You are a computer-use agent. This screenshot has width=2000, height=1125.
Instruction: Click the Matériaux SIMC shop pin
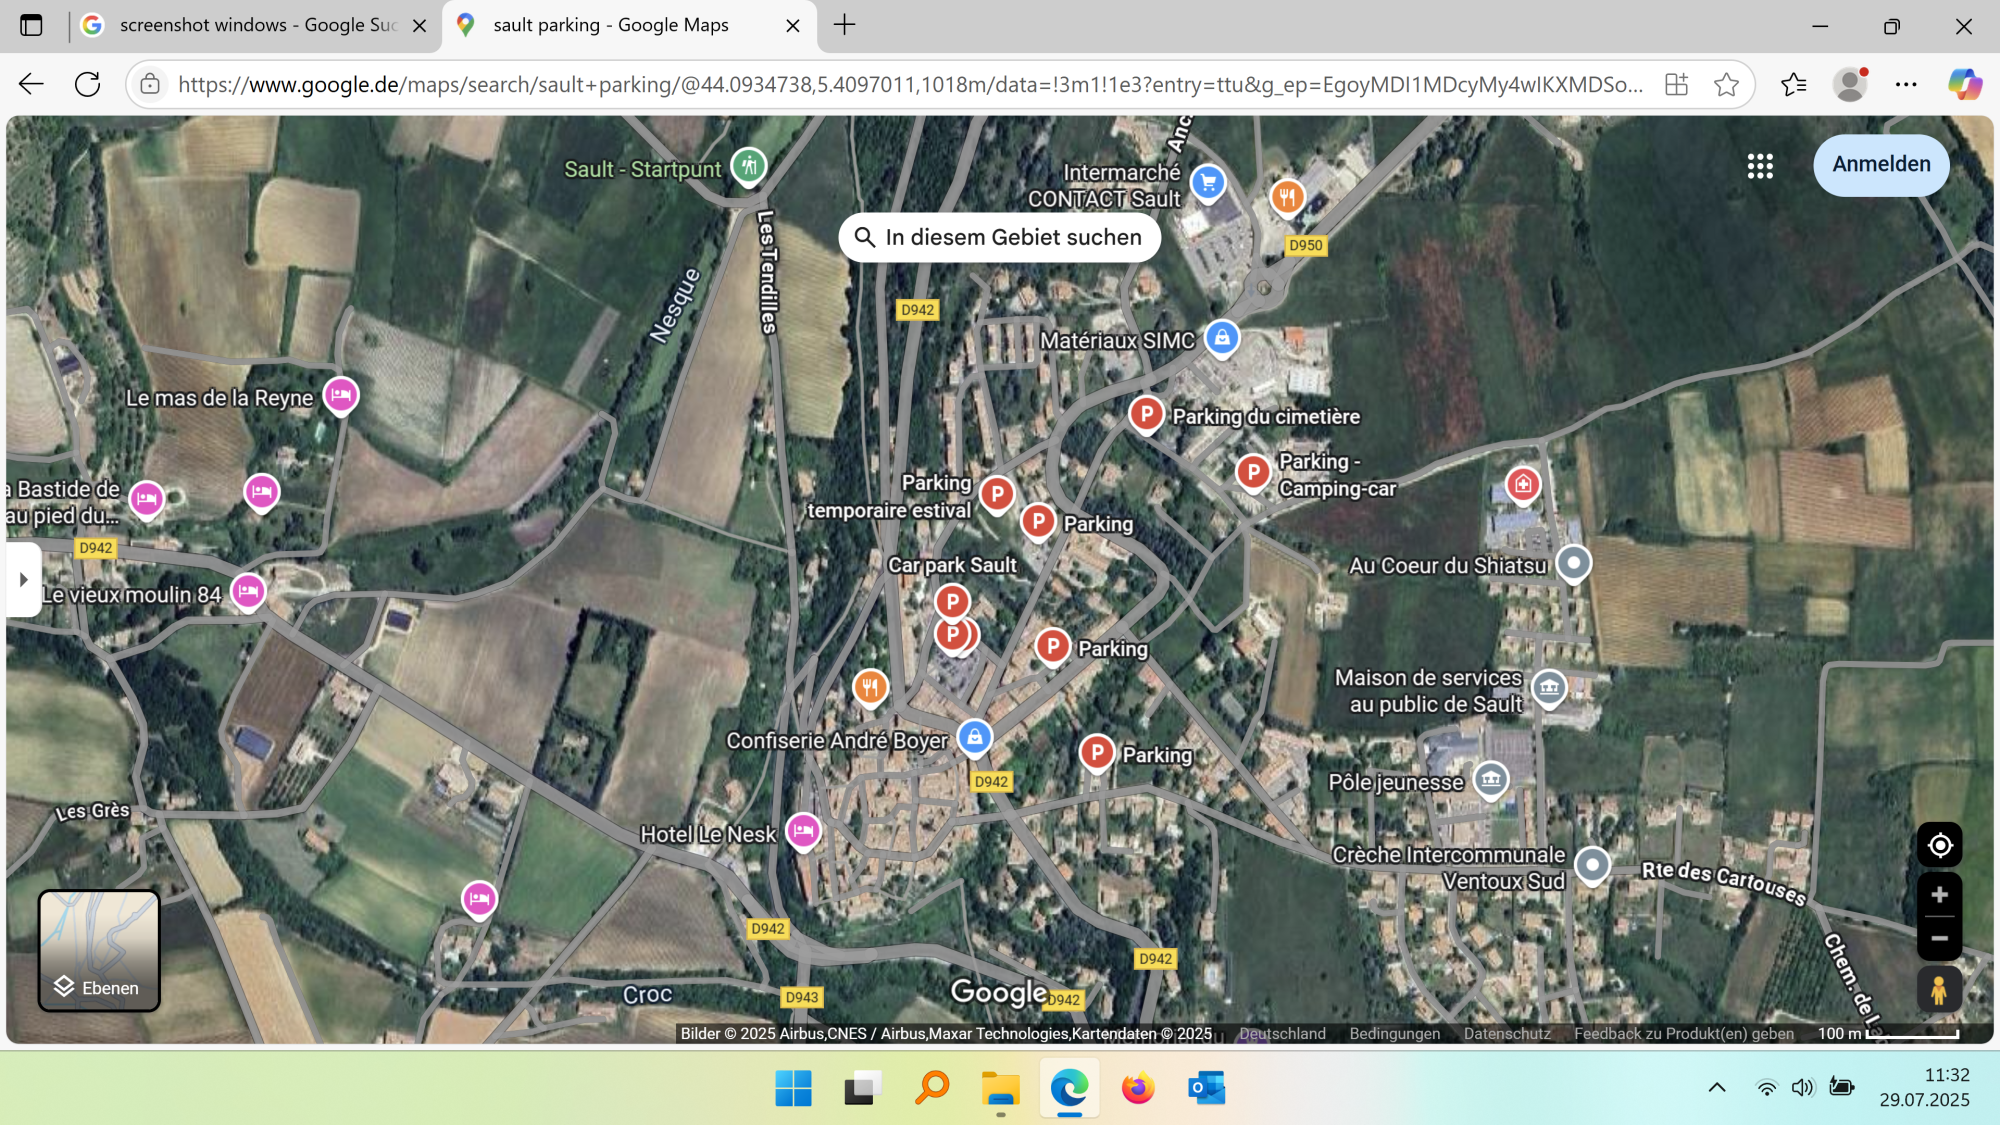(x=1222, y=338)
